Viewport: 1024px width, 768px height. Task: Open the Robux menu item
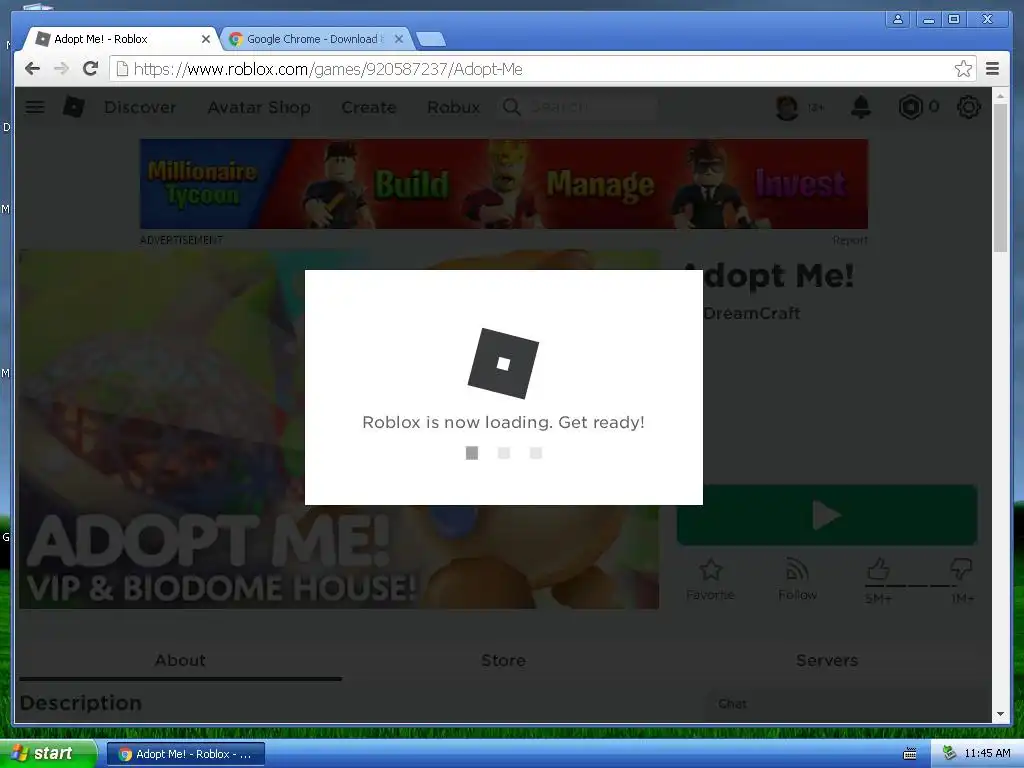click(453, 107)
